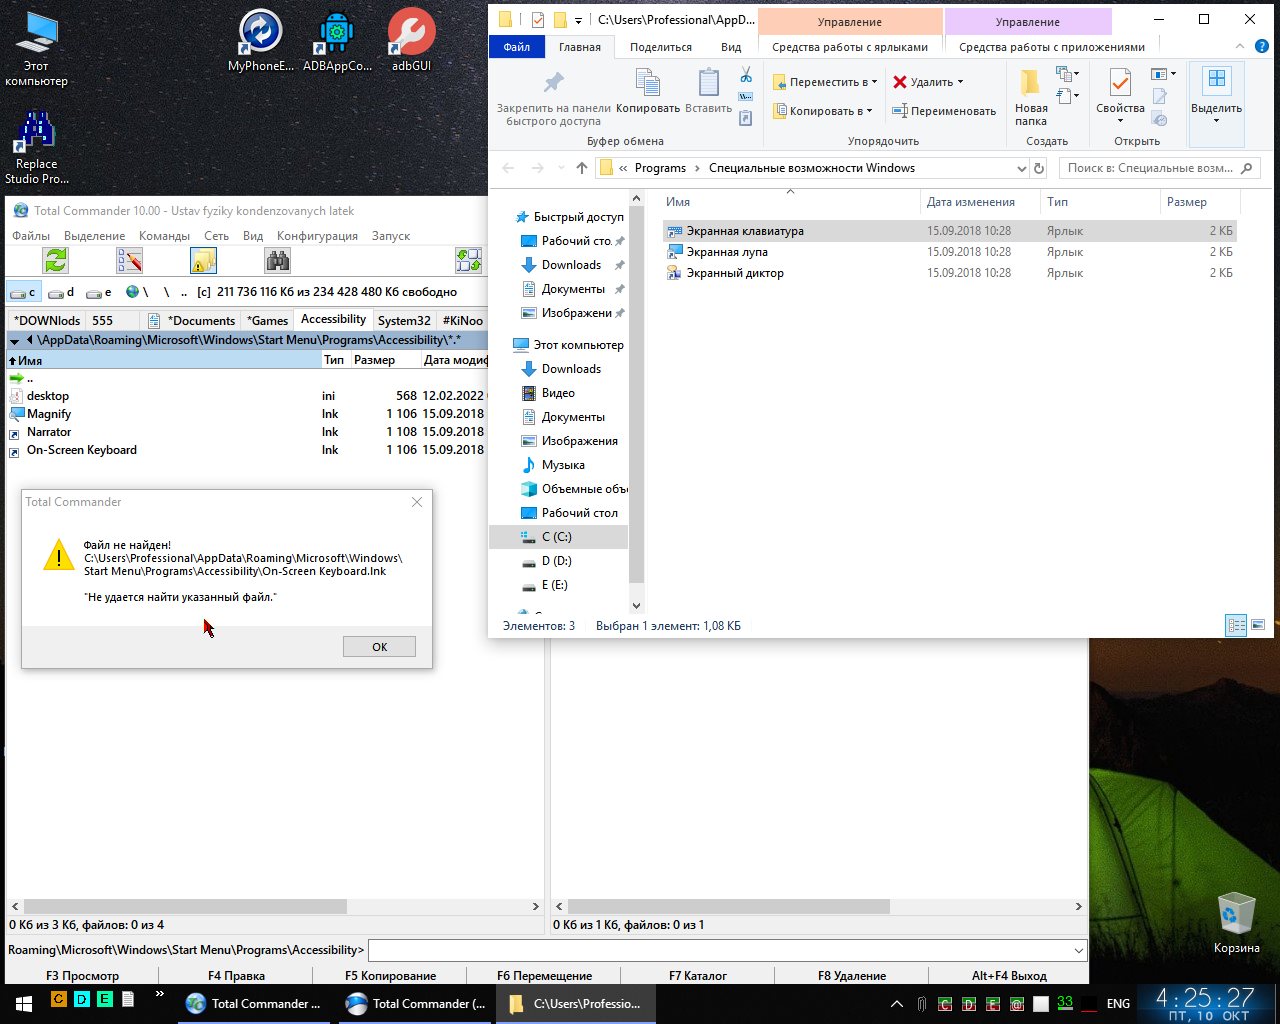Screen dimensions: 1280x1024
Task: Switch to large thumbnails view in Explorer
Action: pyautogui.click(x=1258, y=626)
